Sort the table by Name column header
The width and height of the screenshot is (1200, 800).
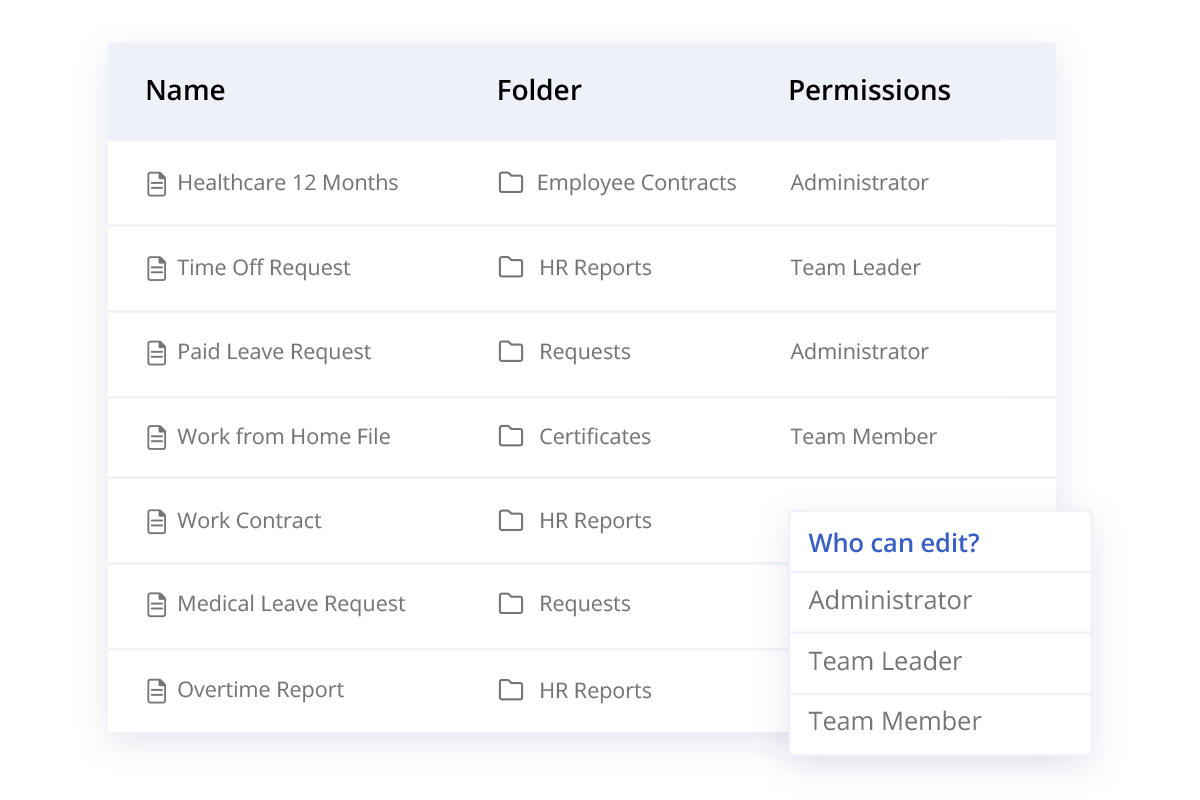coord(185,90)
